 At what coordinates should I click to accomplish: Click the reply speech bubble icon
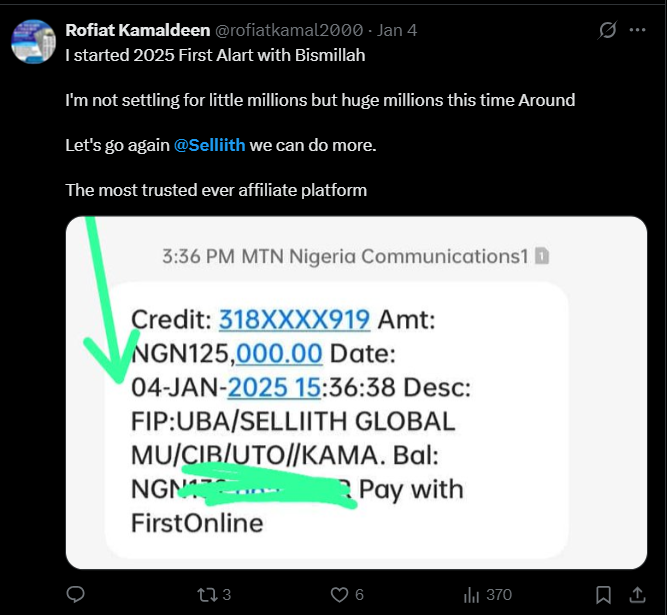click(75, 594)
